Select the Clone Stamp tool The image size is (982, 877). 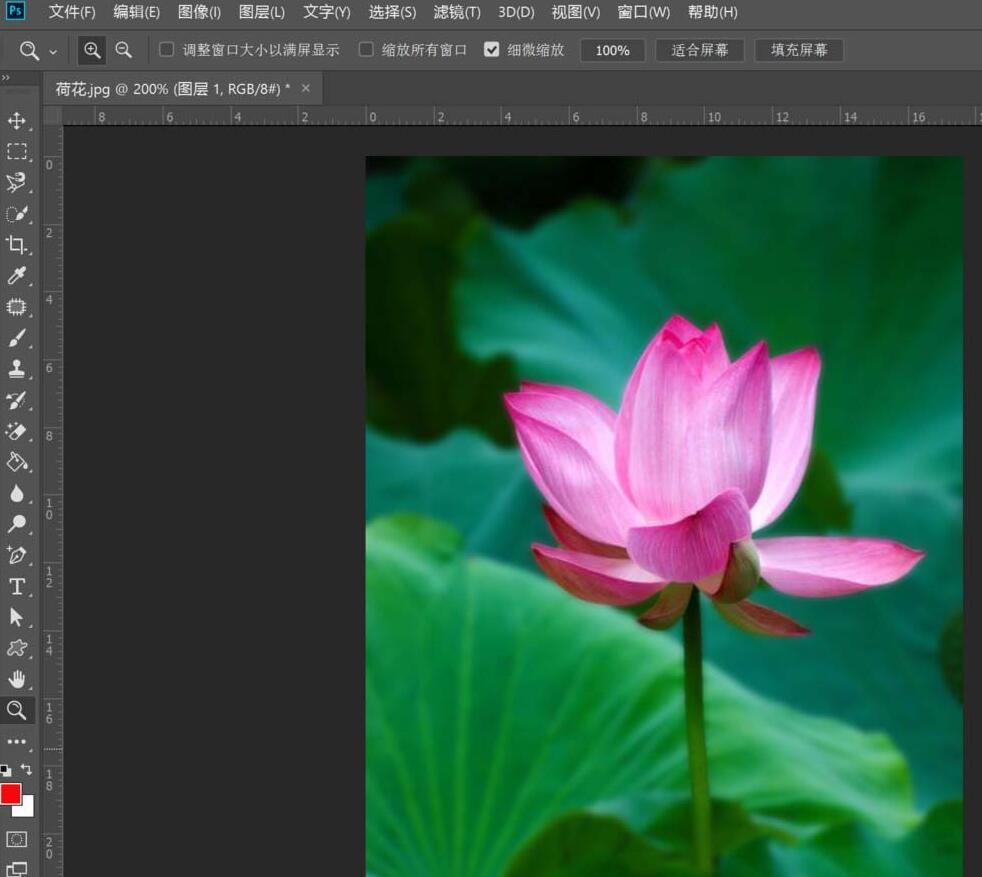[16, 369]
